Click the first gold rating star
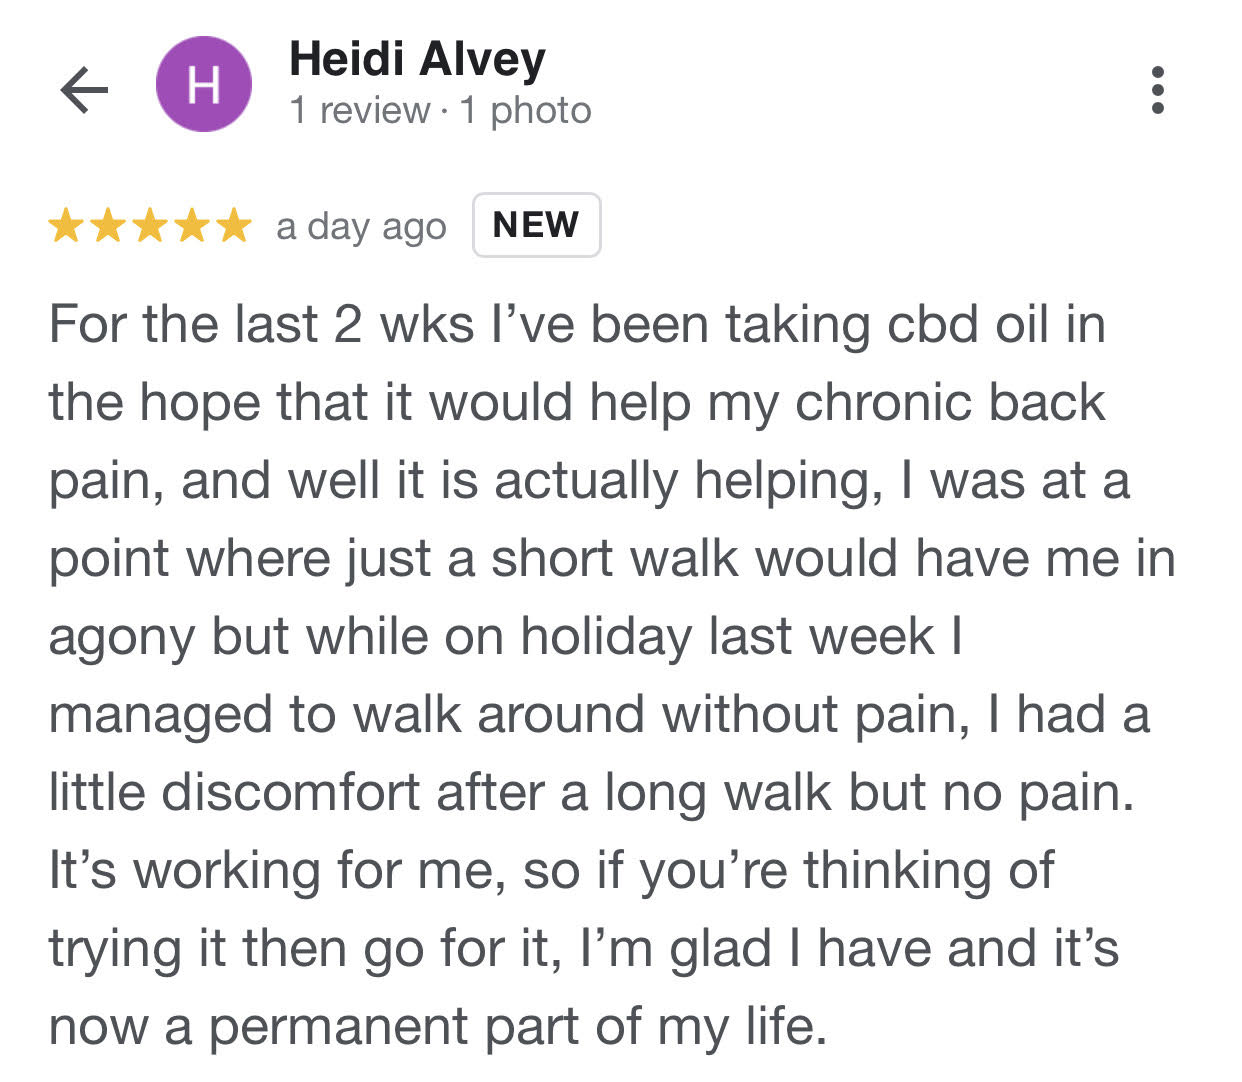Screen dimensions: 1242x1082 click(66, 226)
